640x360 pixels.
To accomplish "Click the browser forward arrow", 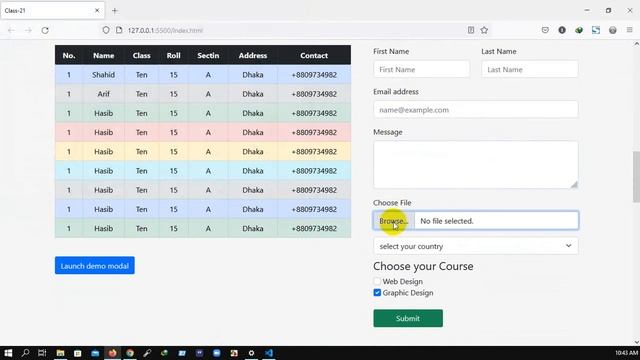I will (x=28, y=30).
